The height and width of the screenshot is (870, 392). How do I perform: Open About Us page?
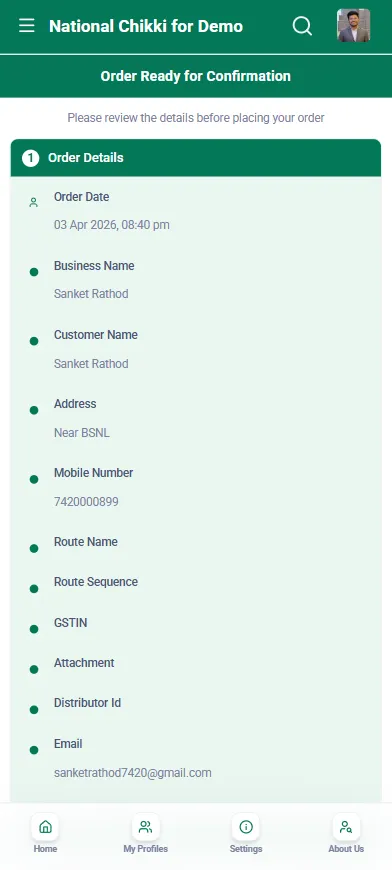[346, 834]
